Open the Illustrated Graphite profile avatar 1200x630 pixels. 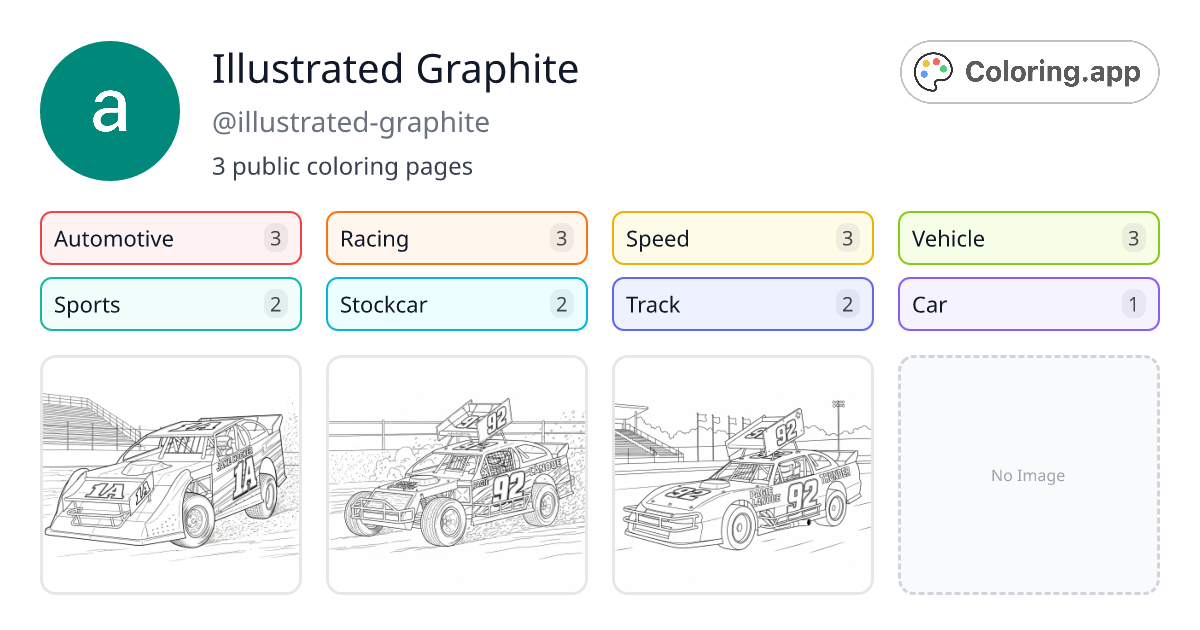pos(110,110)
